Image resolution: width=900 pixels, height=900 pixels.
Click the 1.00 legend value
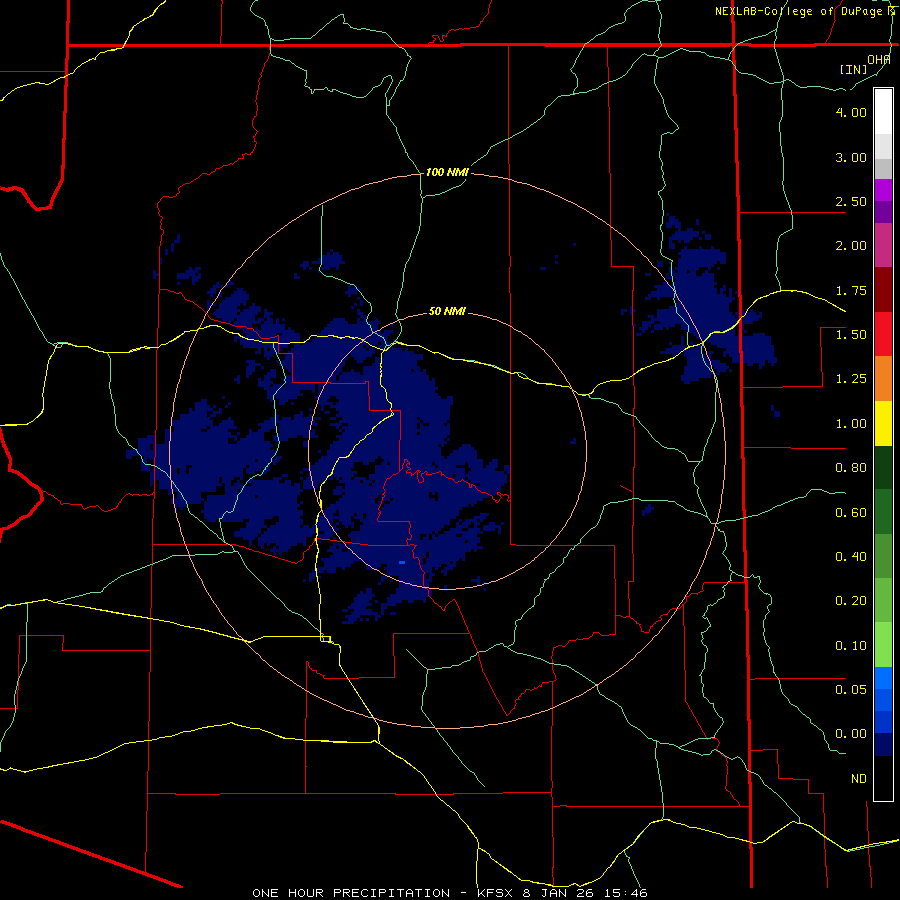coord(851,424)
